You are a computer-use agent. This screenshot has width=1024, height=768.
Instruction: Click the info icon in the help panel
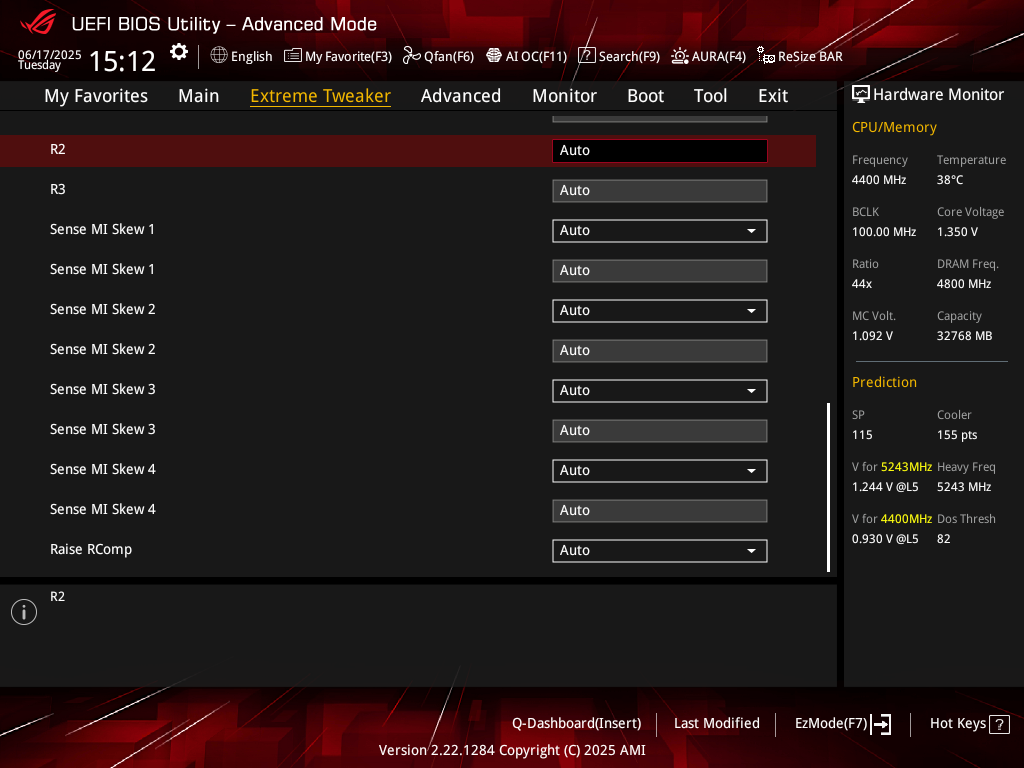(x=24, y=612)
